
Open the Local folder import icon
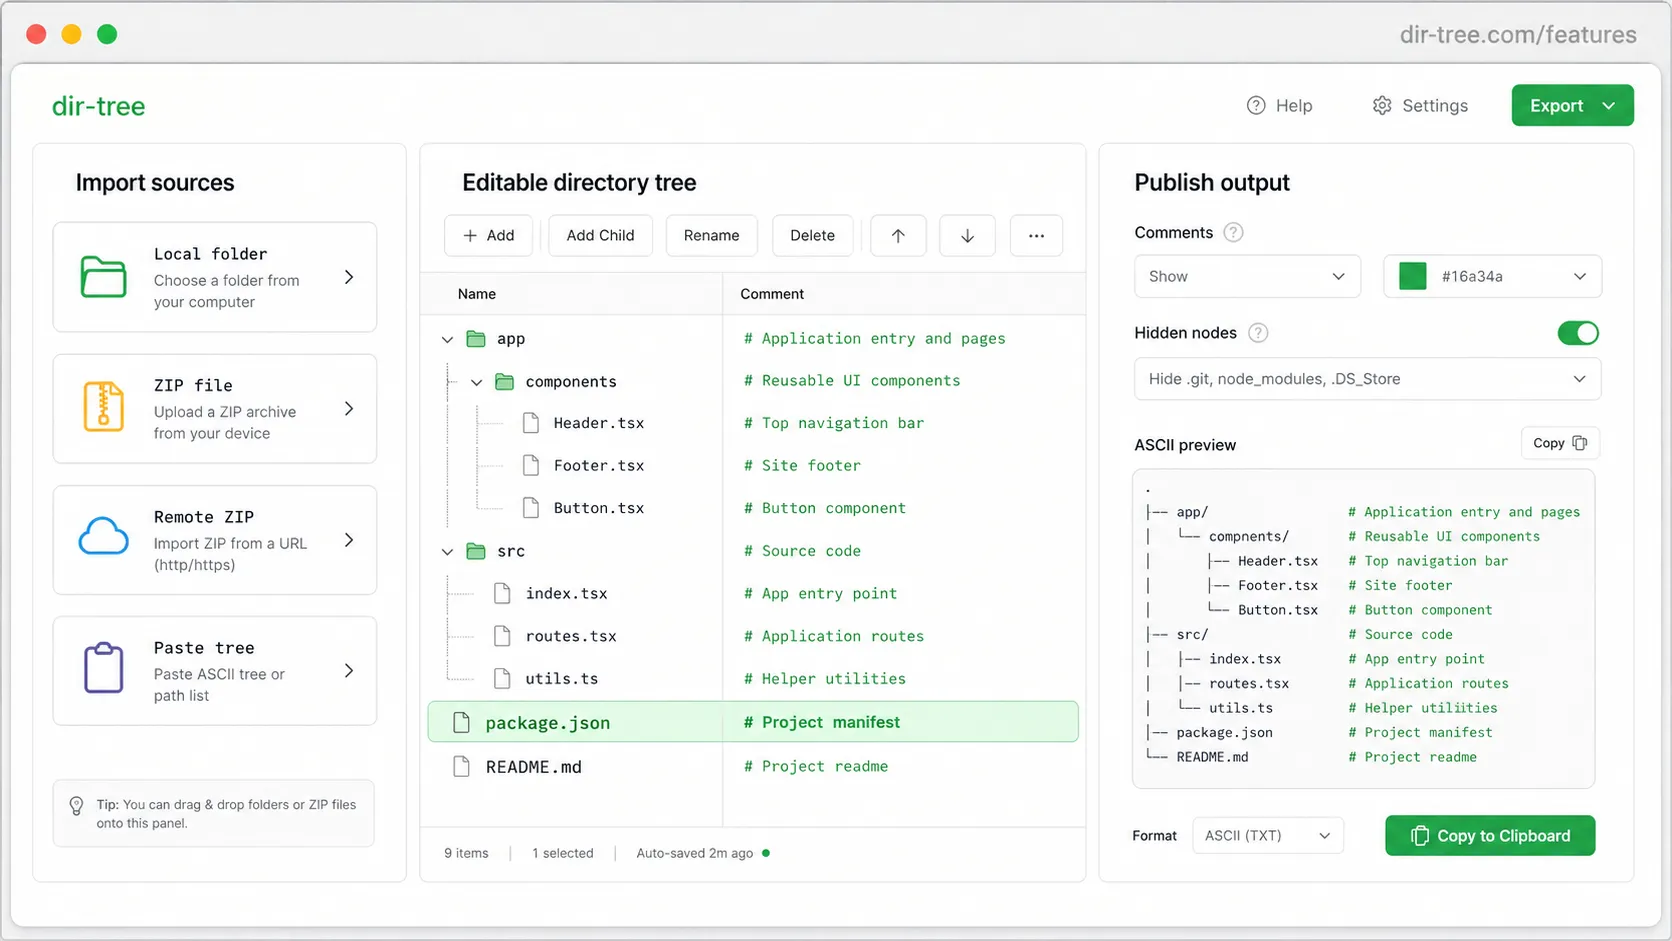pos(101,277)
